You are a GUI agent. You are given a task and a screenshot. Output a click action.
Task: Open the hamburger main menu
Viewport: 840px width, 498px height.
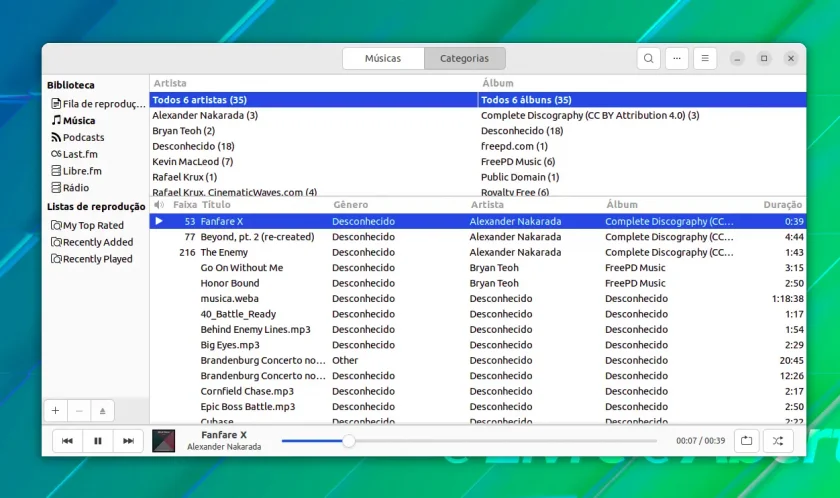point(705,58)
